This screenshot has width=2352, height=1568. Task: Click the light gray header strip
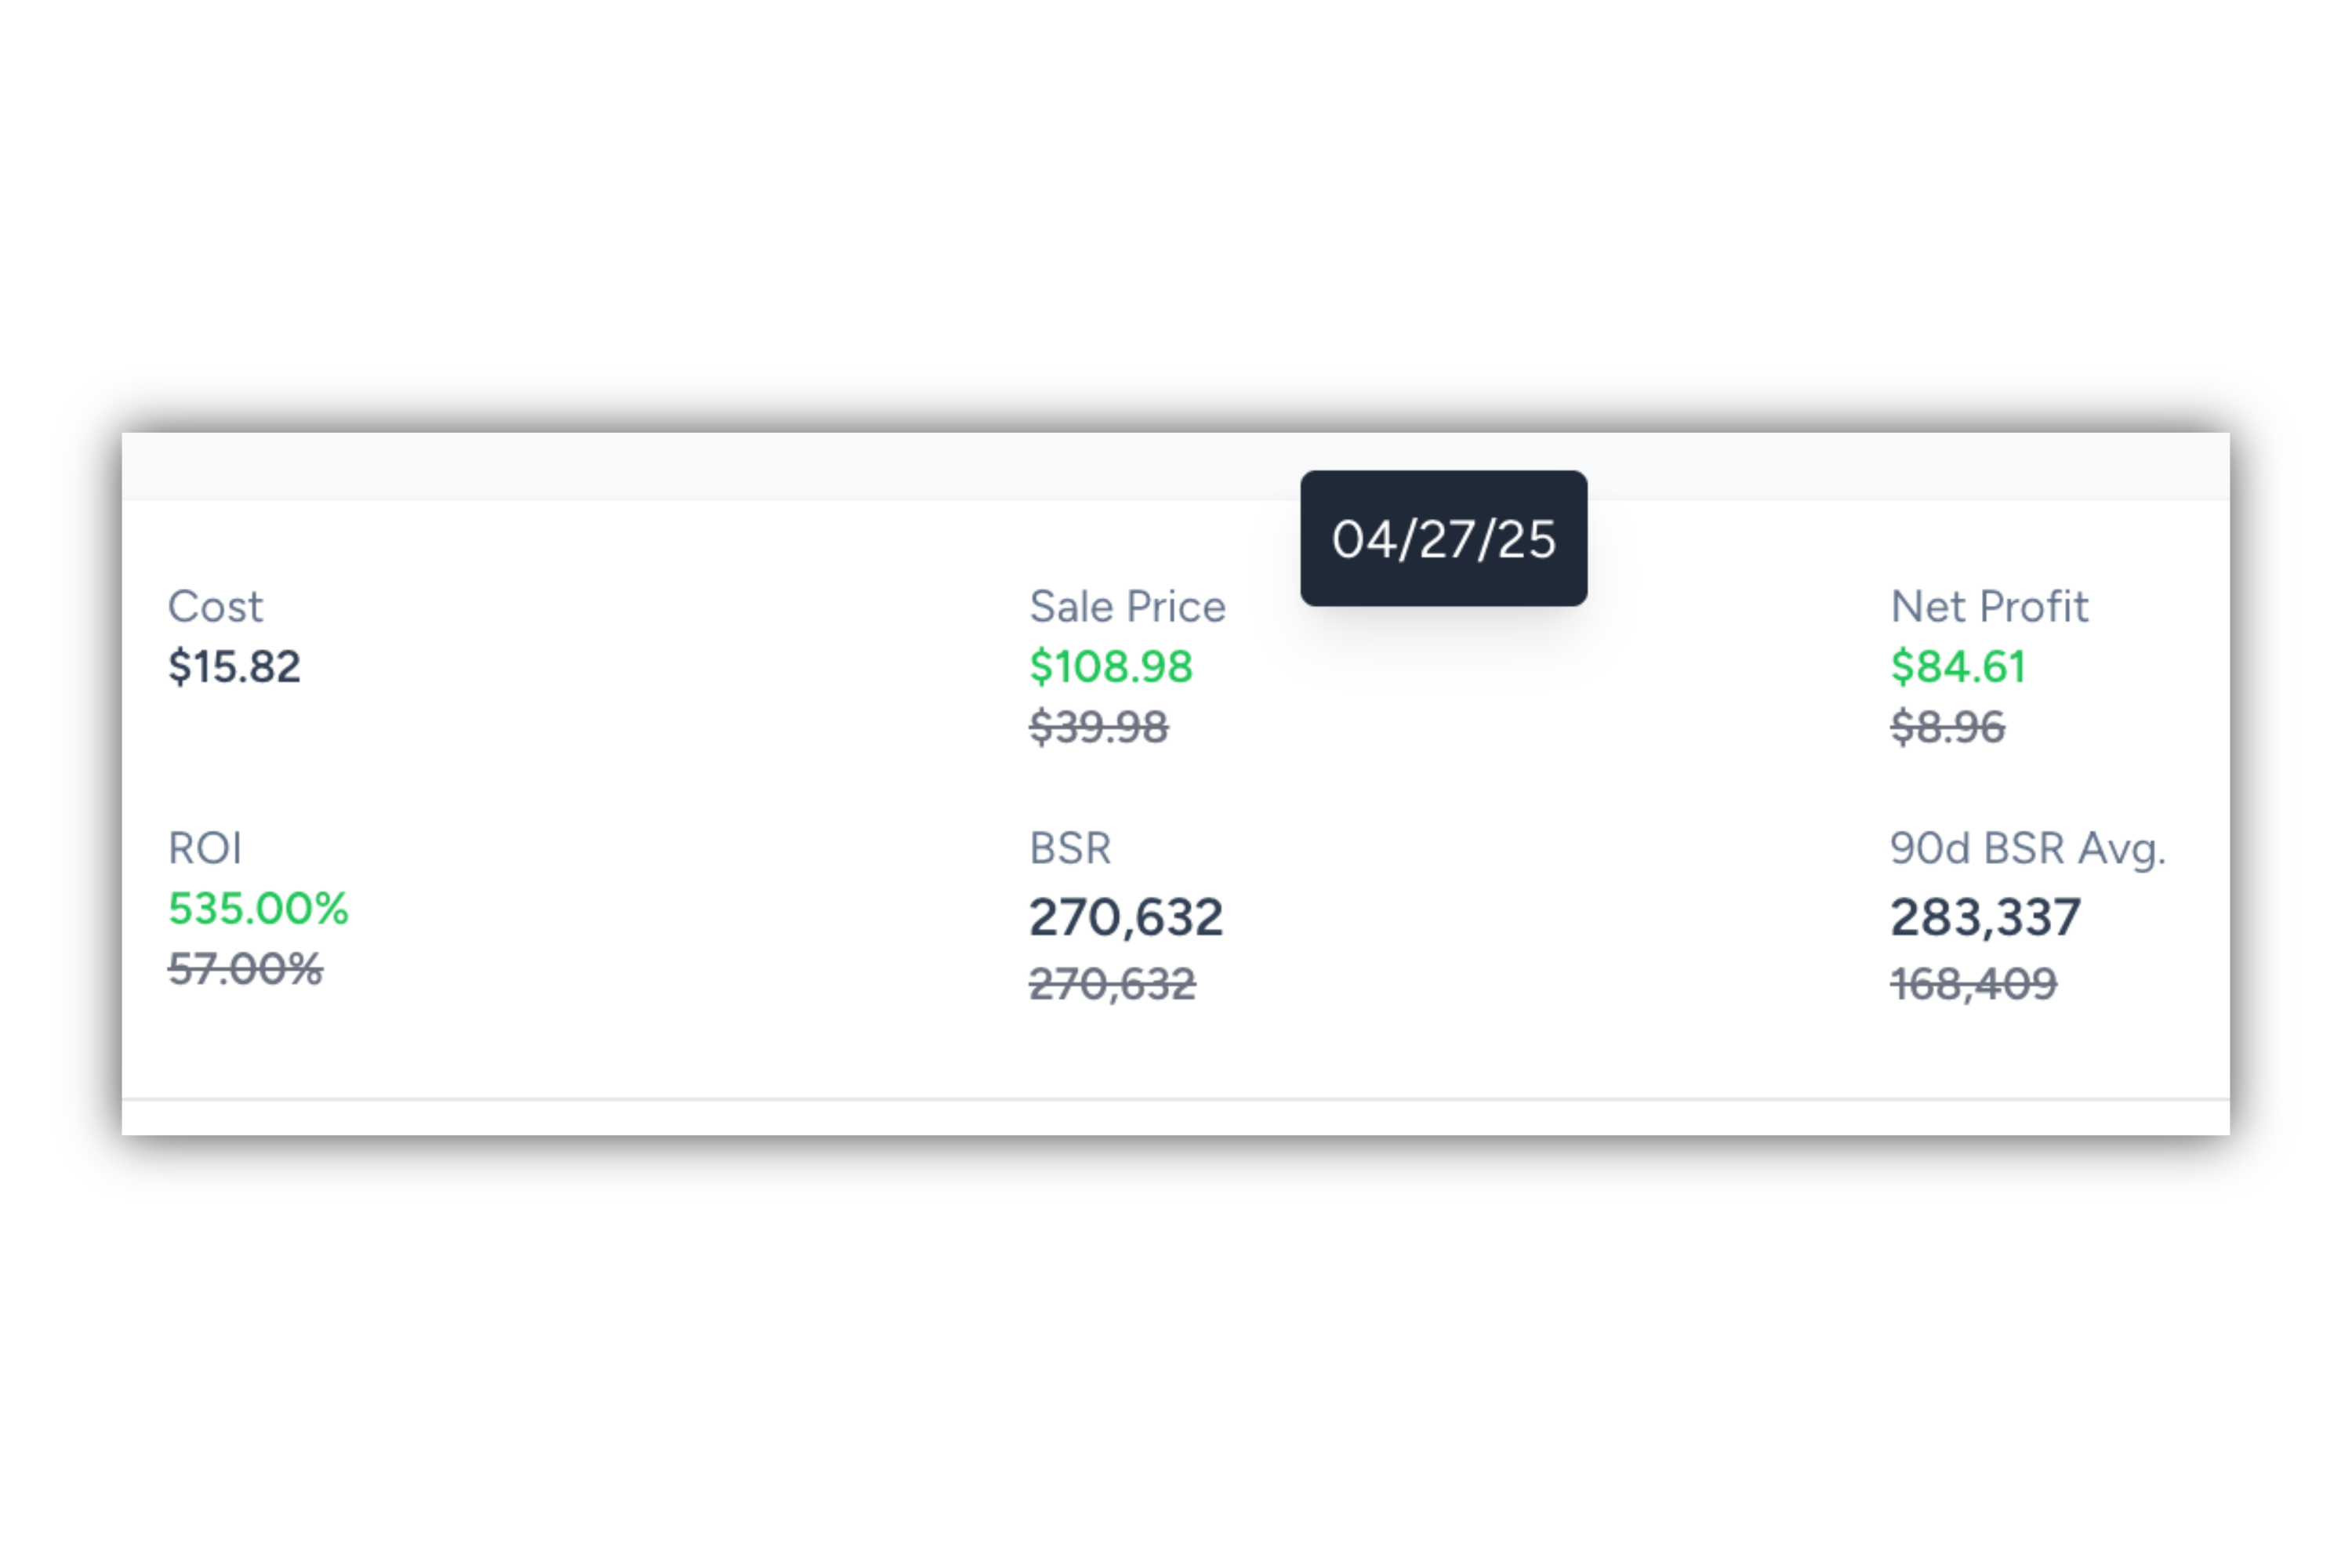pos(700,466)
